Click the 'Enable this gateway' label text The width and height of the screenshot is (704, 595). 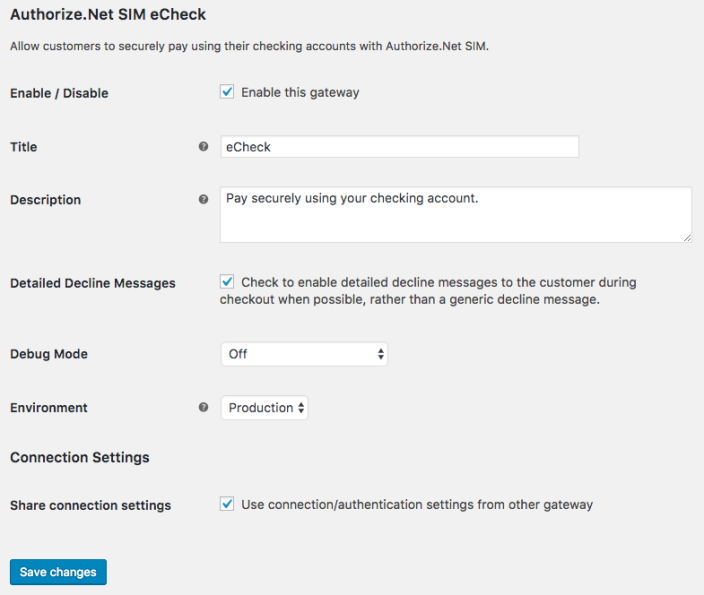300,93
